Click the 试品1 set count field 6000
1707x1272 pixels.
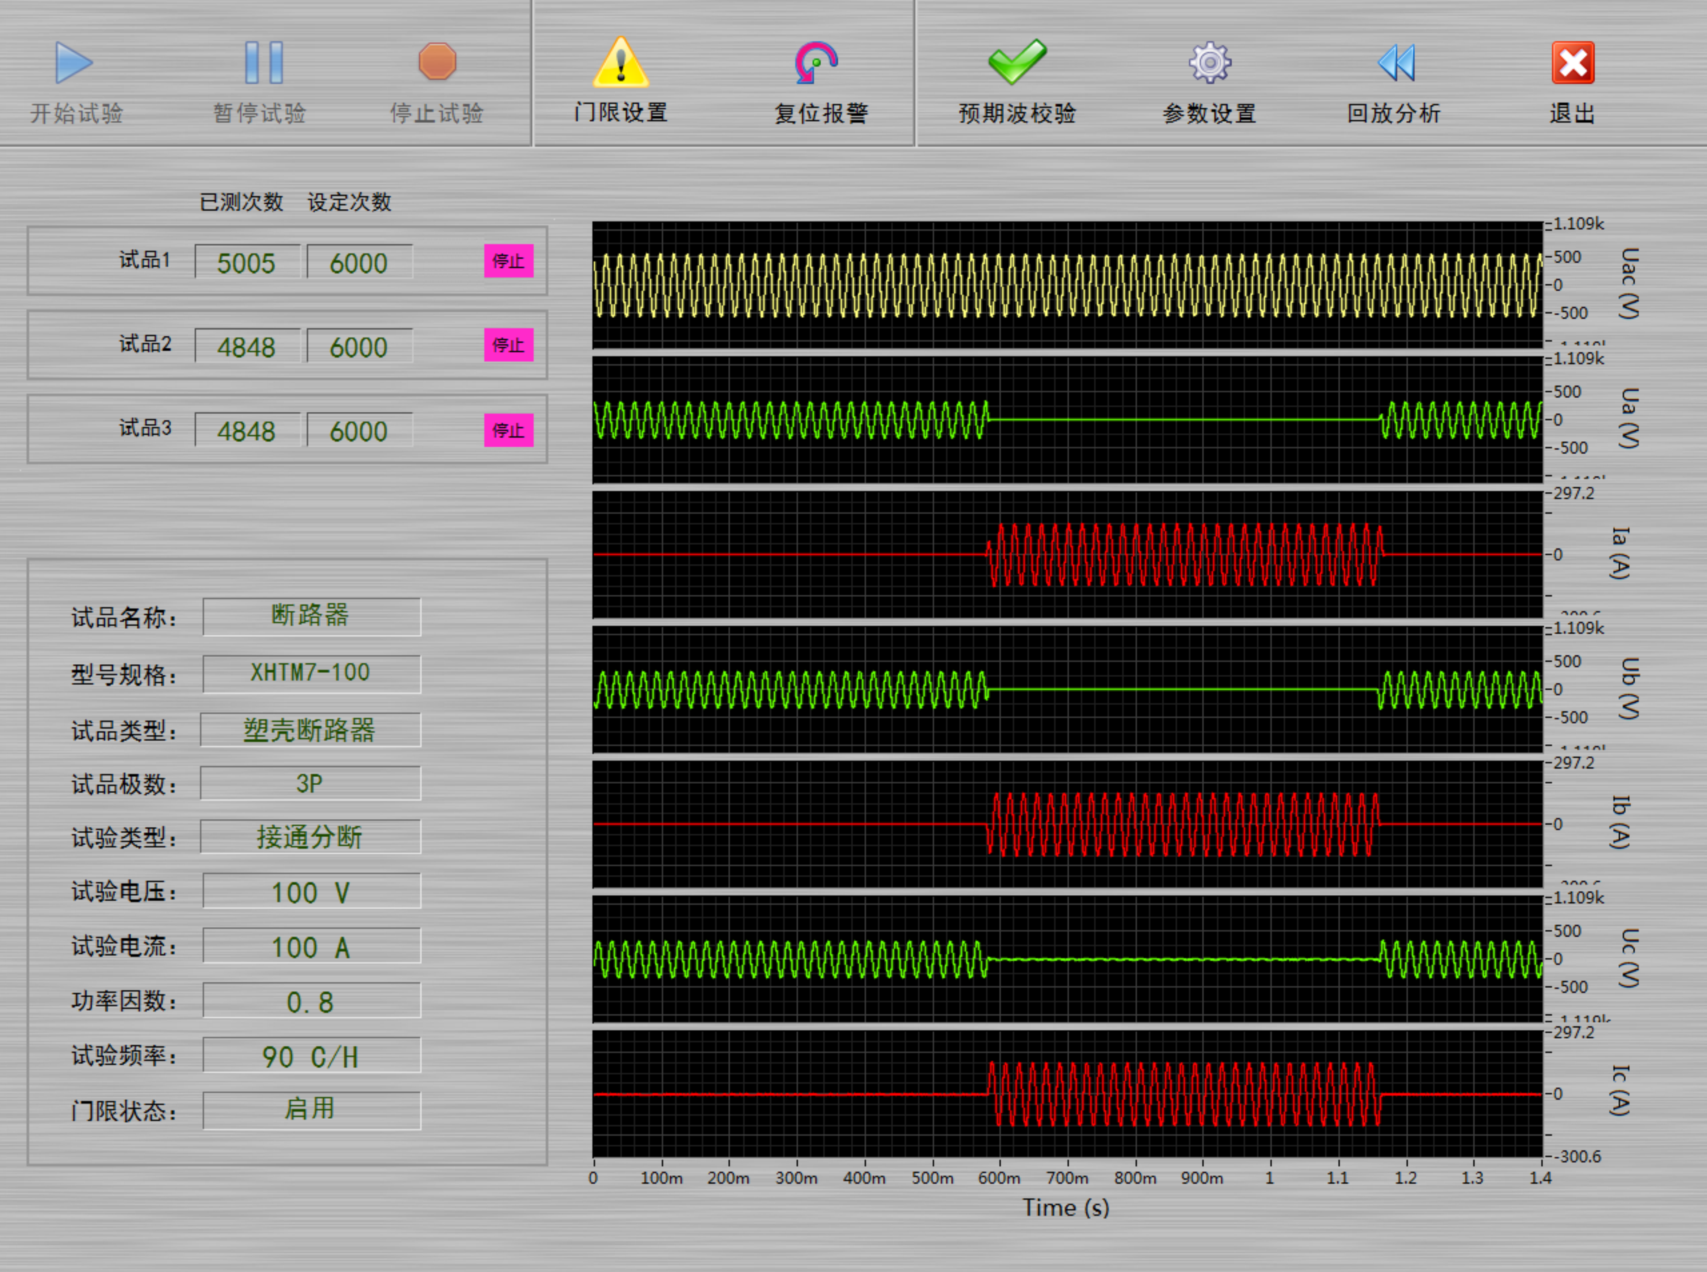click(x=359, y=263)
